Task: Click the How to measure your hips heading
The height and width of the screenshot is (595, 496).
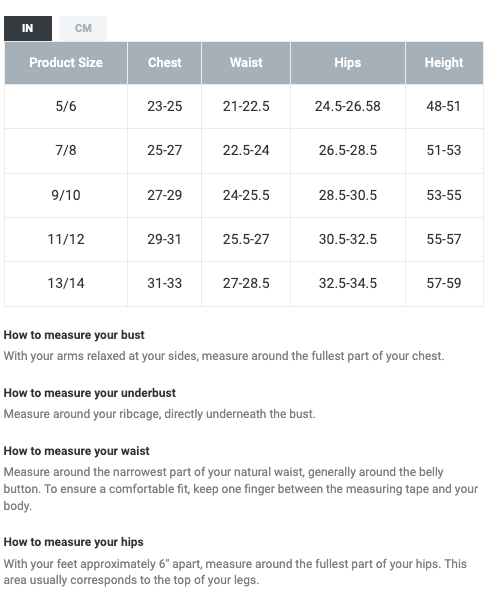Action: click(74, 542)
